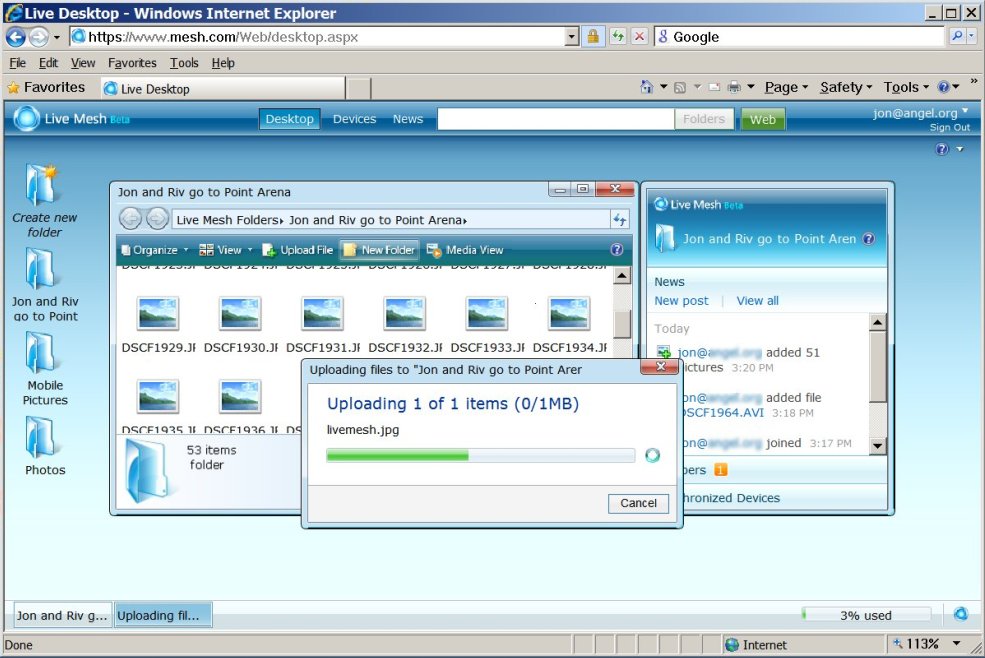Open the View dropdown in folder toolbar
Screen dimensions: 985x658
point(226,249)
